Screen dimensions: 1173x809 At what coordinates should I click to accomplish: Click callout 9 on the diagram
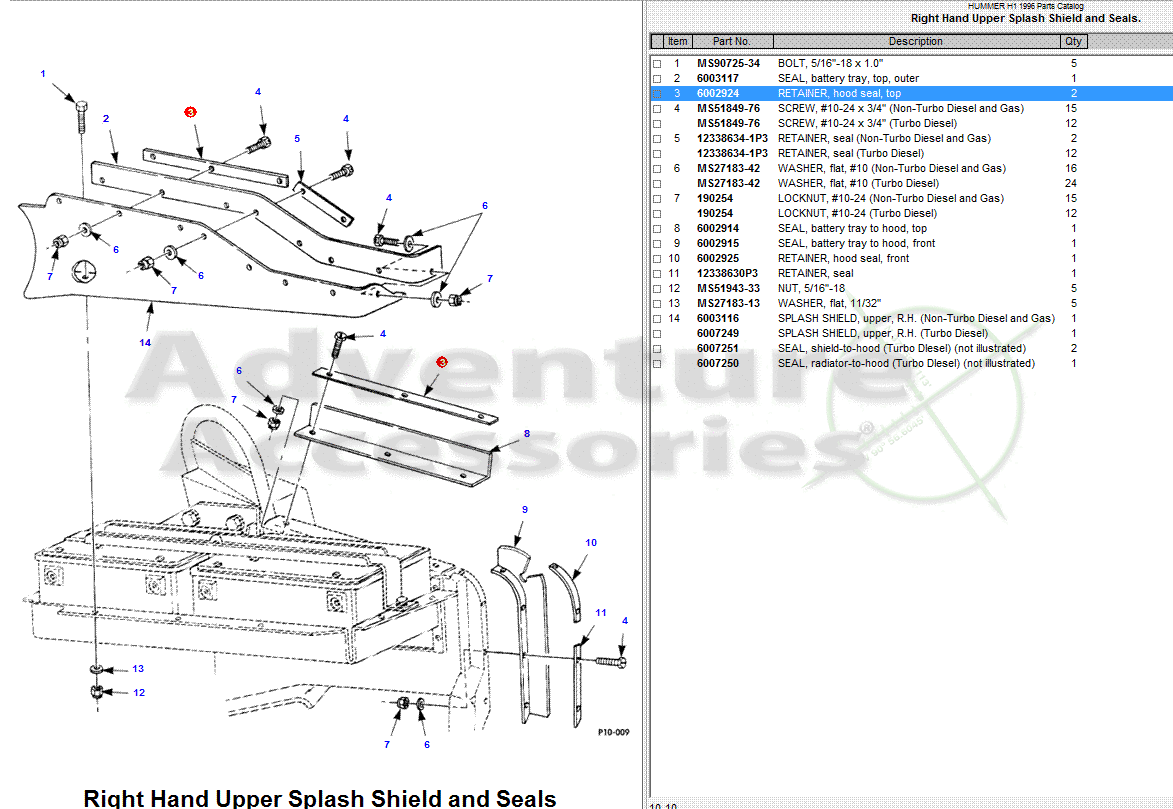click(524, 509)
